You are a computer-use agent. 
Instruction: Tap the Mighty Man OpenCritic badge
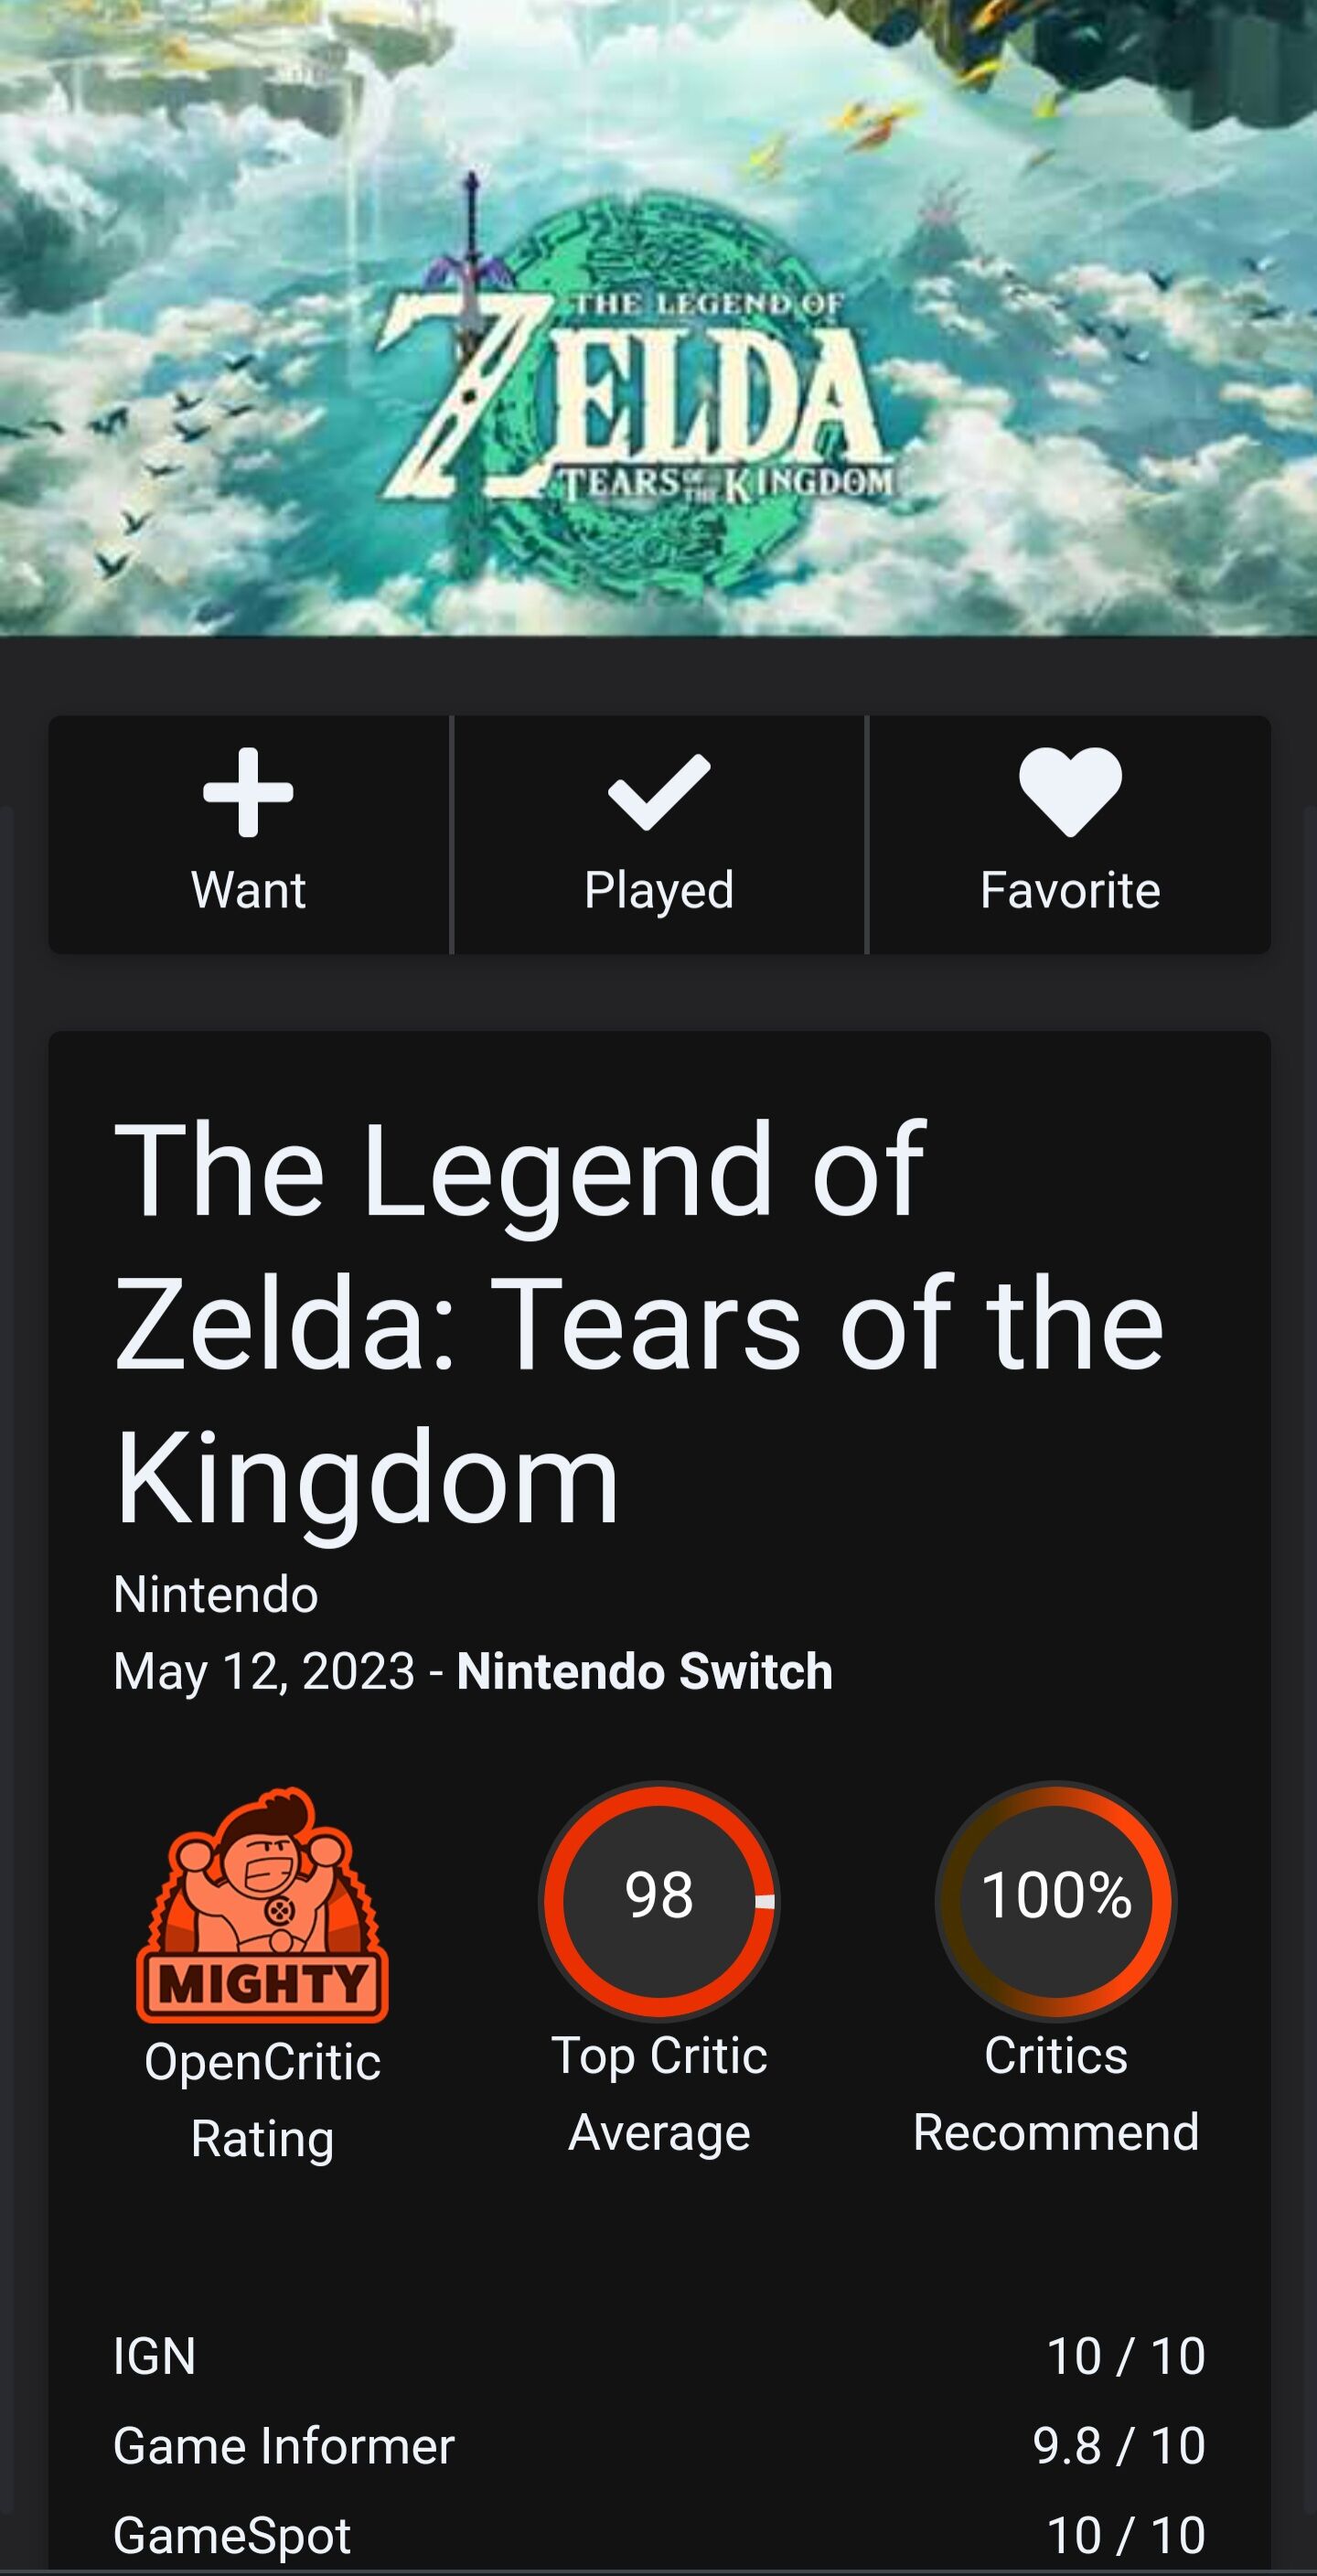tap(263, 1904)
